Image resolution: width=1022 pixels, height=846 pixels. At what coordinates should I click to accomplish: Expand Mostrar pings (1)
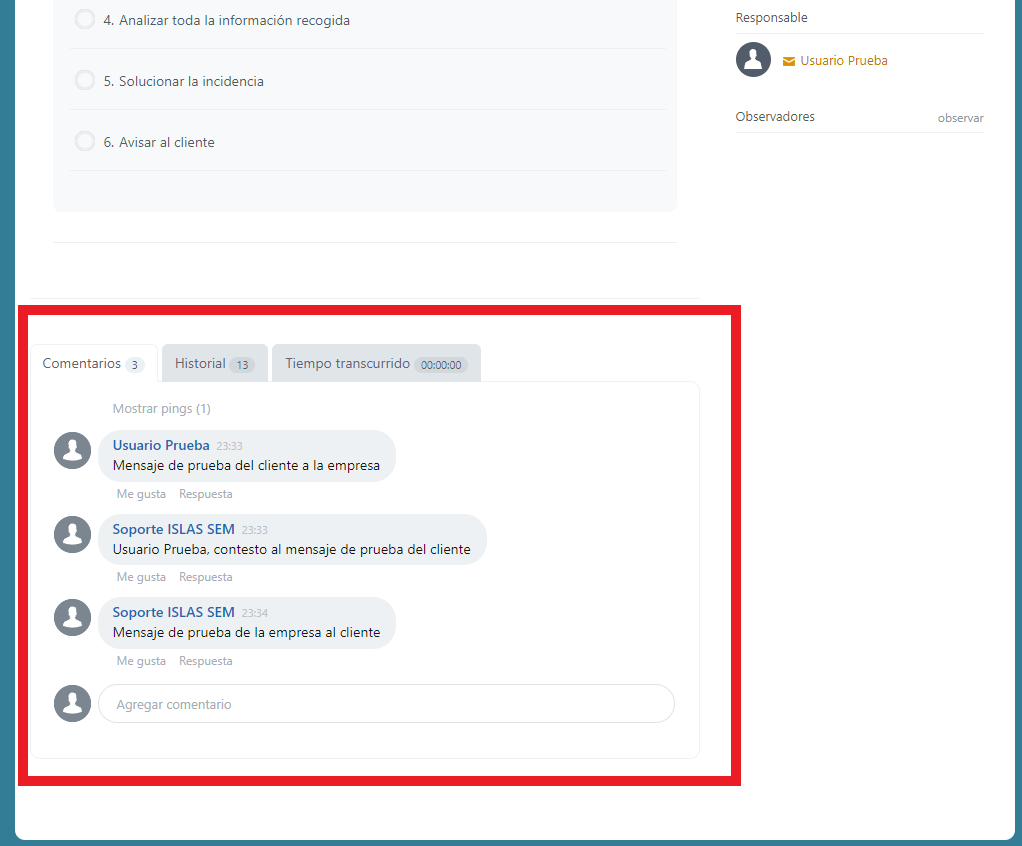click(161, 409)
